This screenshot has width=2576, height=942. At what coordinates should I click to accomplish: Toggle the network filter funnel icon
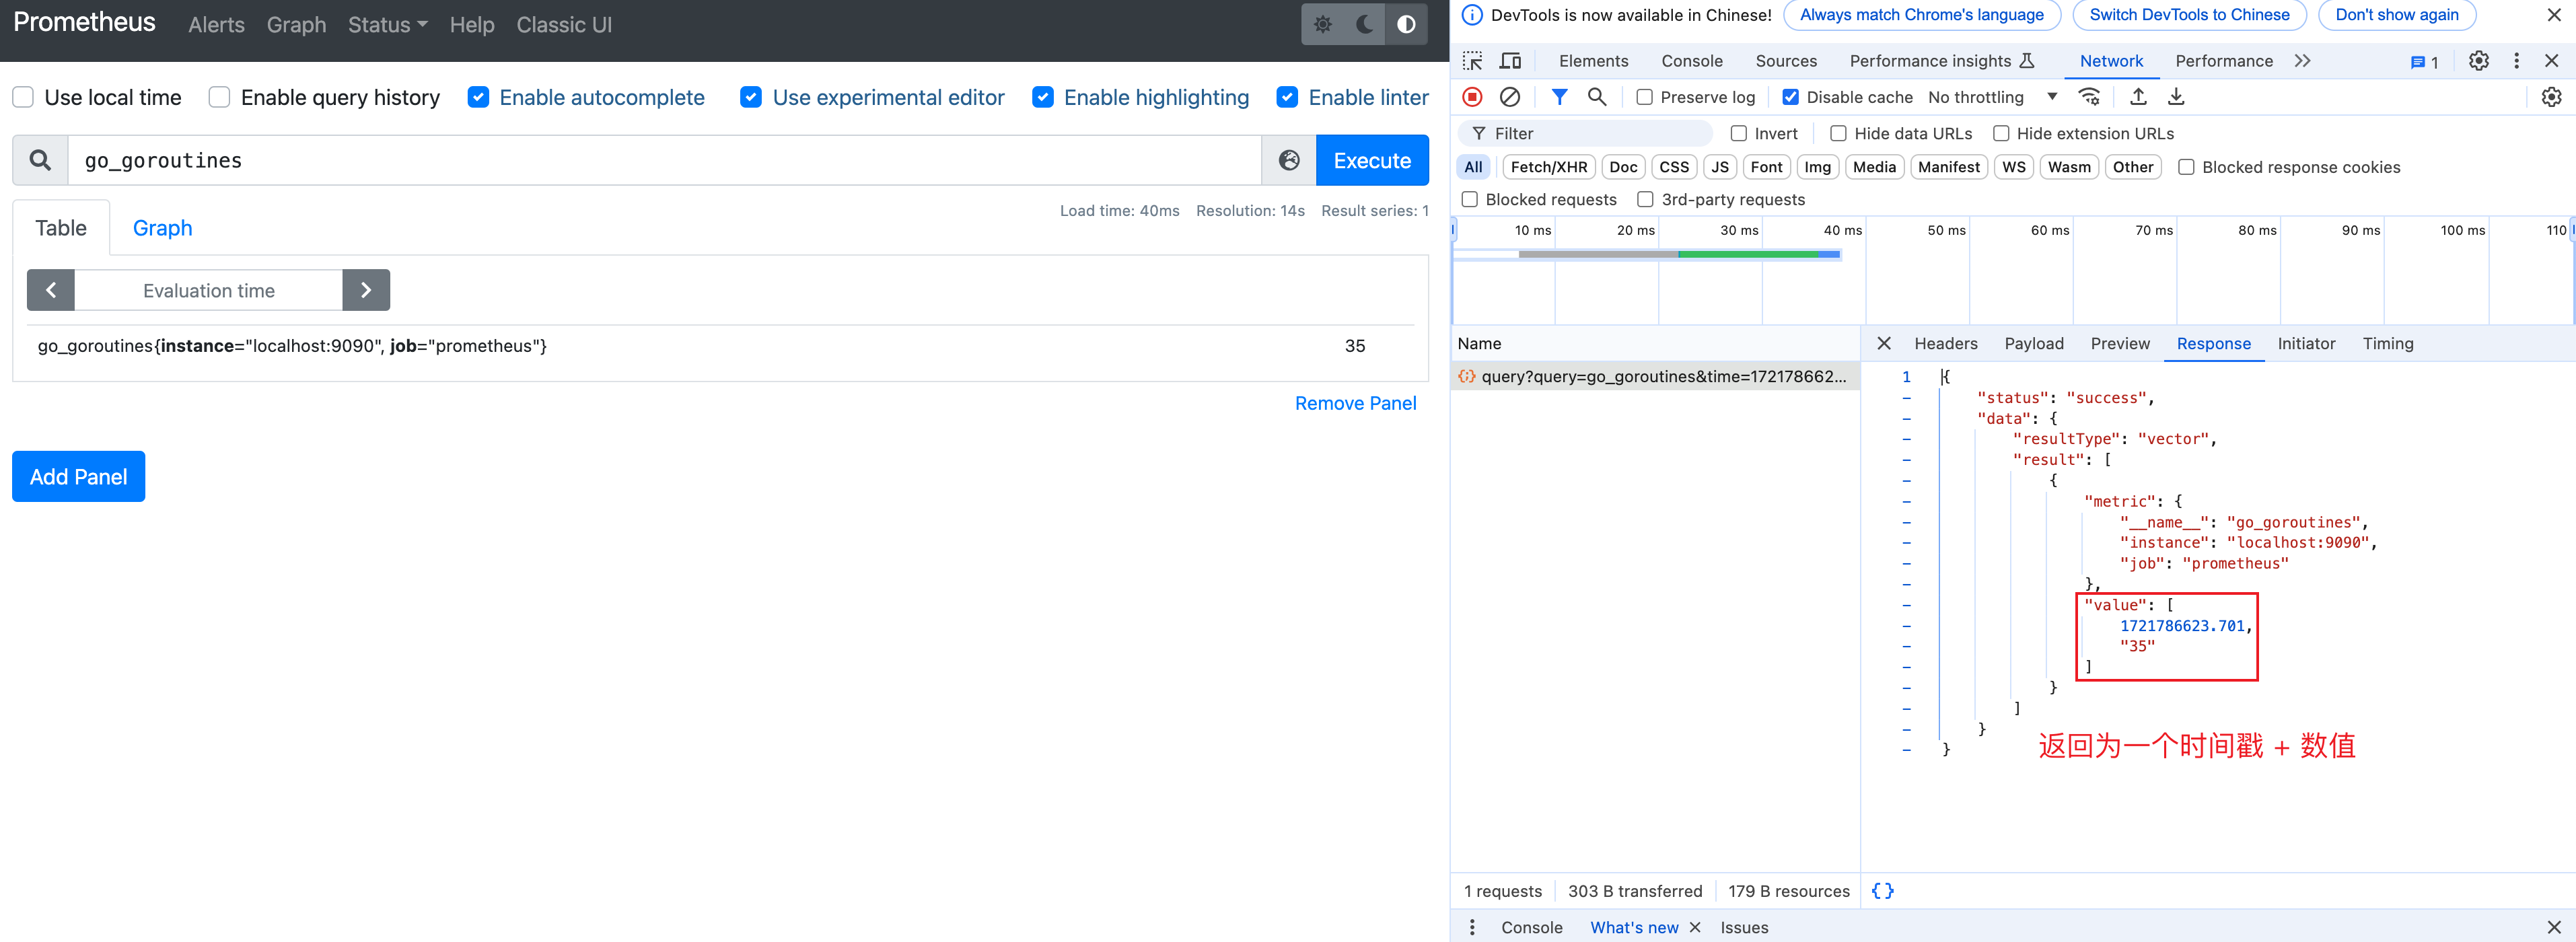click(1559, 97)
